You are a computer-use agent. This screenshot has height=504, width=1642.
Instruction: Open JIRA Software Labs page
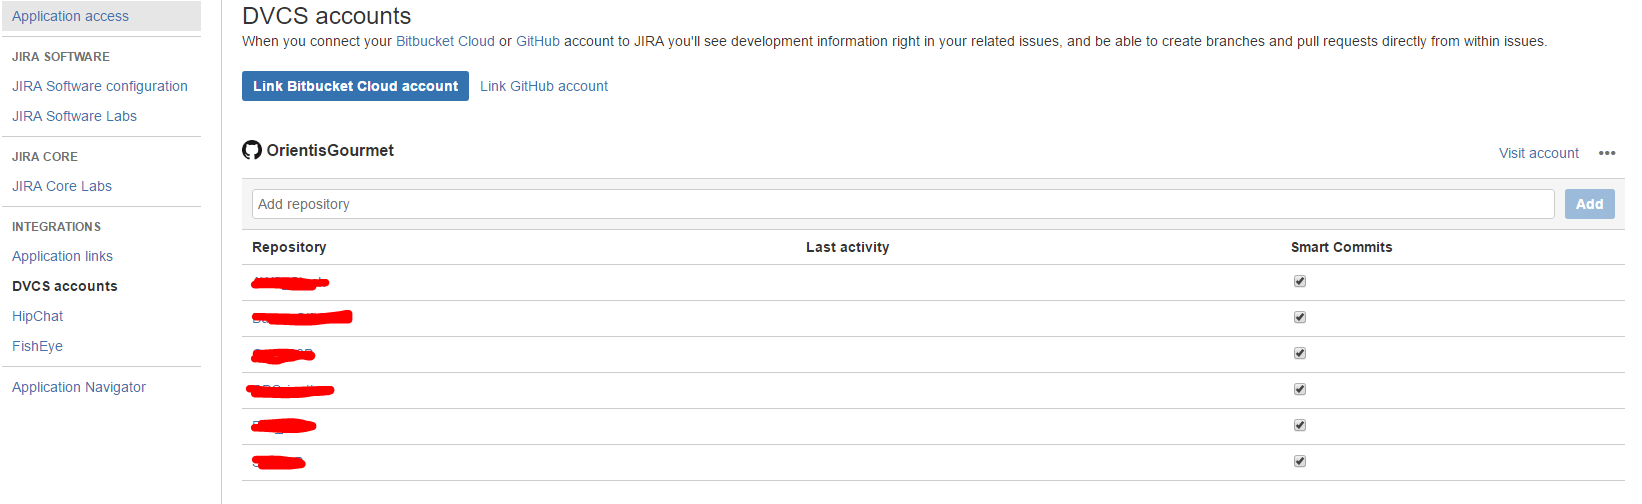(x=74, y=116)
